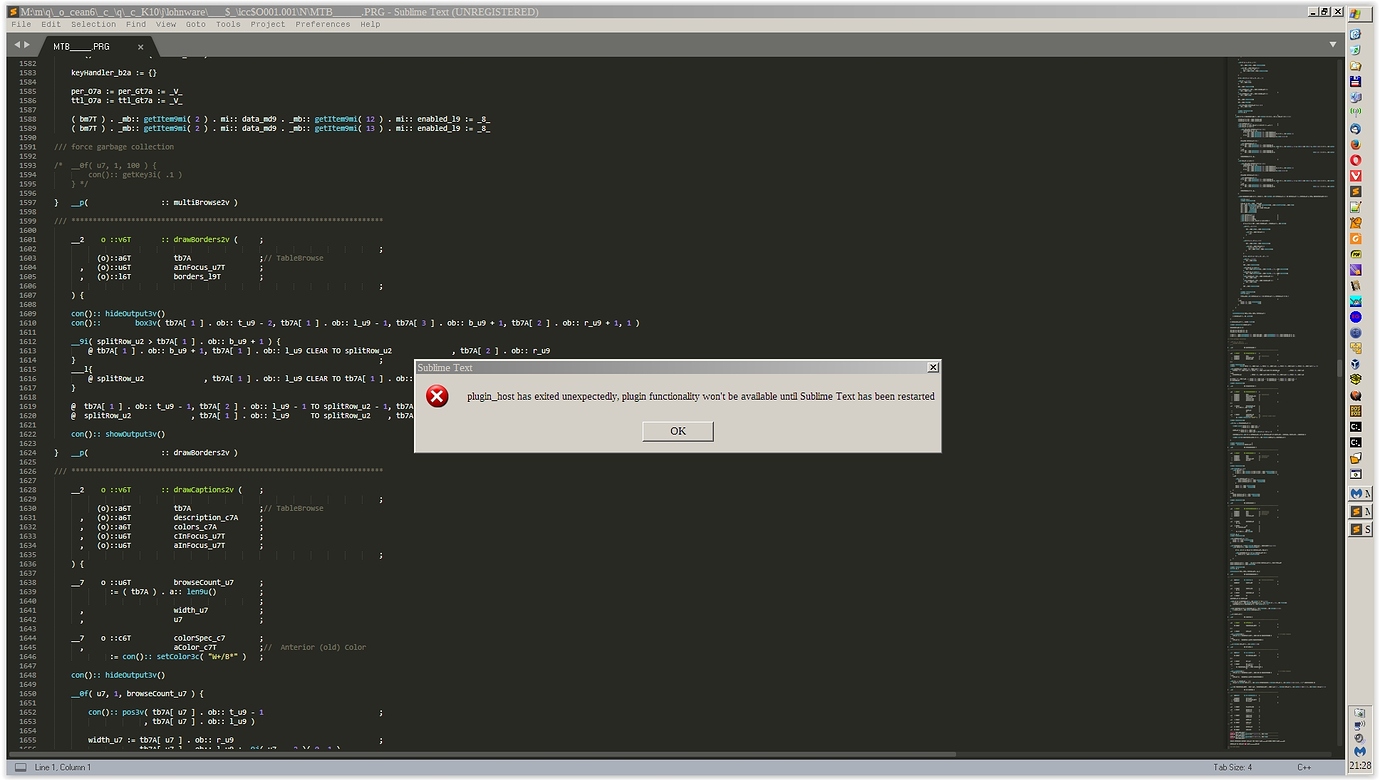Close the Sublime Text error dialog

(933, 368)
